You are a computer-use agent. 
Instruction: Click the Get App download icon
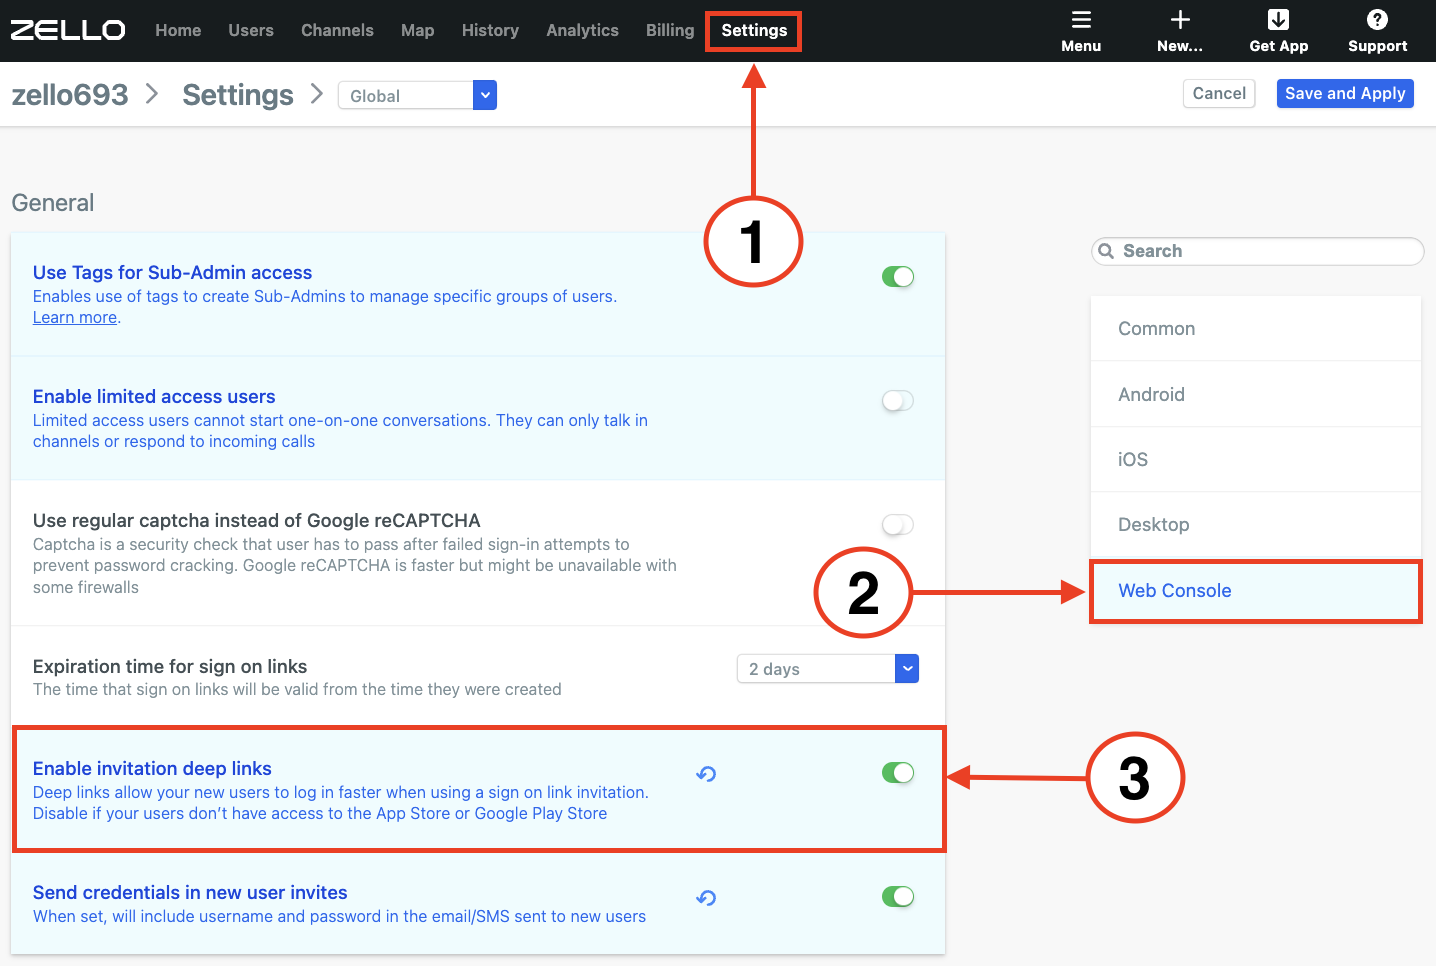click(1278, 20)
